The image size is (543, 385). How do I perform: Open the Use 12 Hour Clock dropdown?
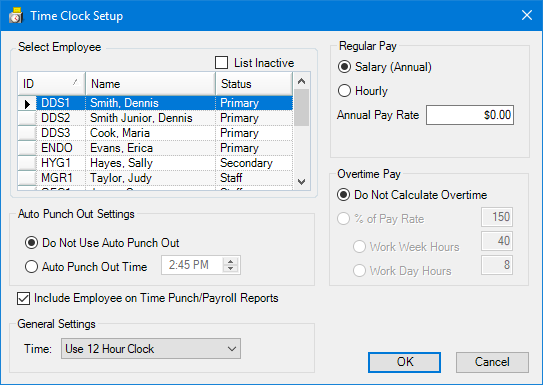[151, 349]
